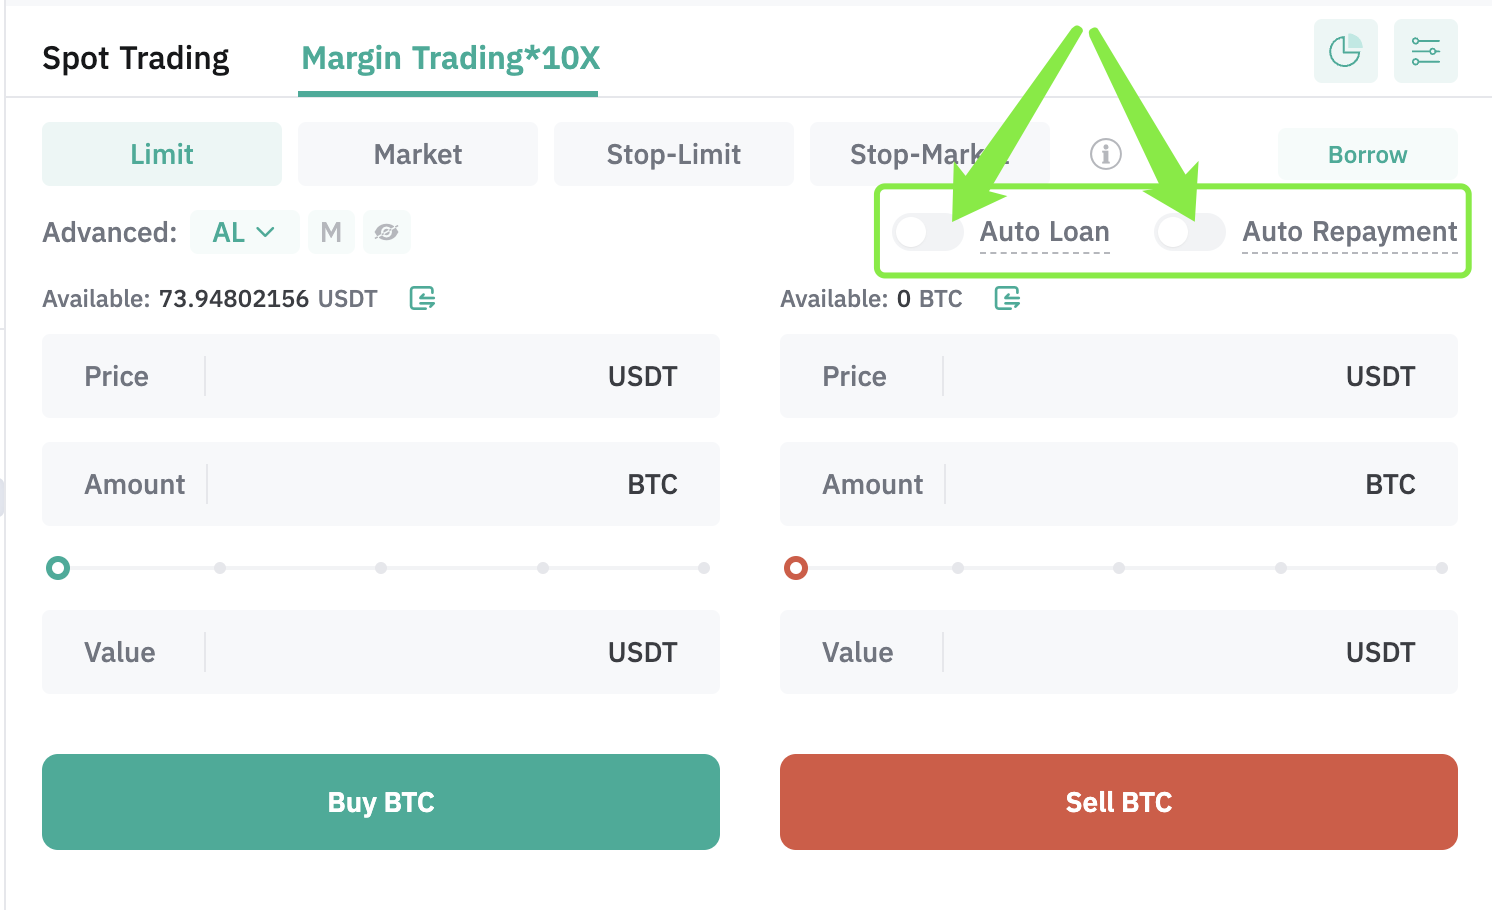The height and width of the screenshot is (910, 1492).
Task: Click the green Buy BTC button
Action: pos(381,802)
